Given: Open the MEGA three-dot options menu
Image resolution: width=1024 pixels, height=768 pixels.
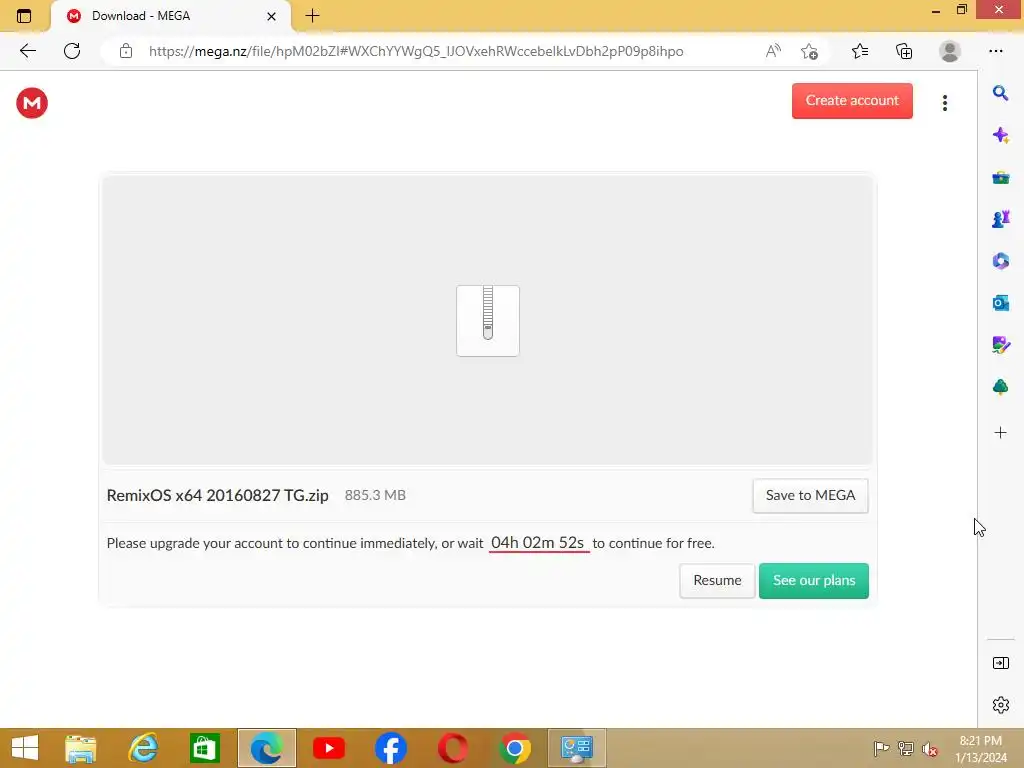Looking at the screenshot, I should (944, 103).
